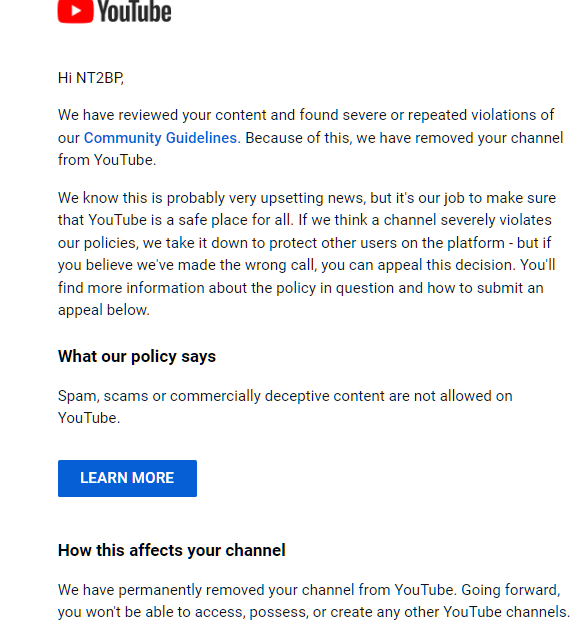Click the line 'We have reviewed your content'
585x641 pixels.
coord(306,115)
